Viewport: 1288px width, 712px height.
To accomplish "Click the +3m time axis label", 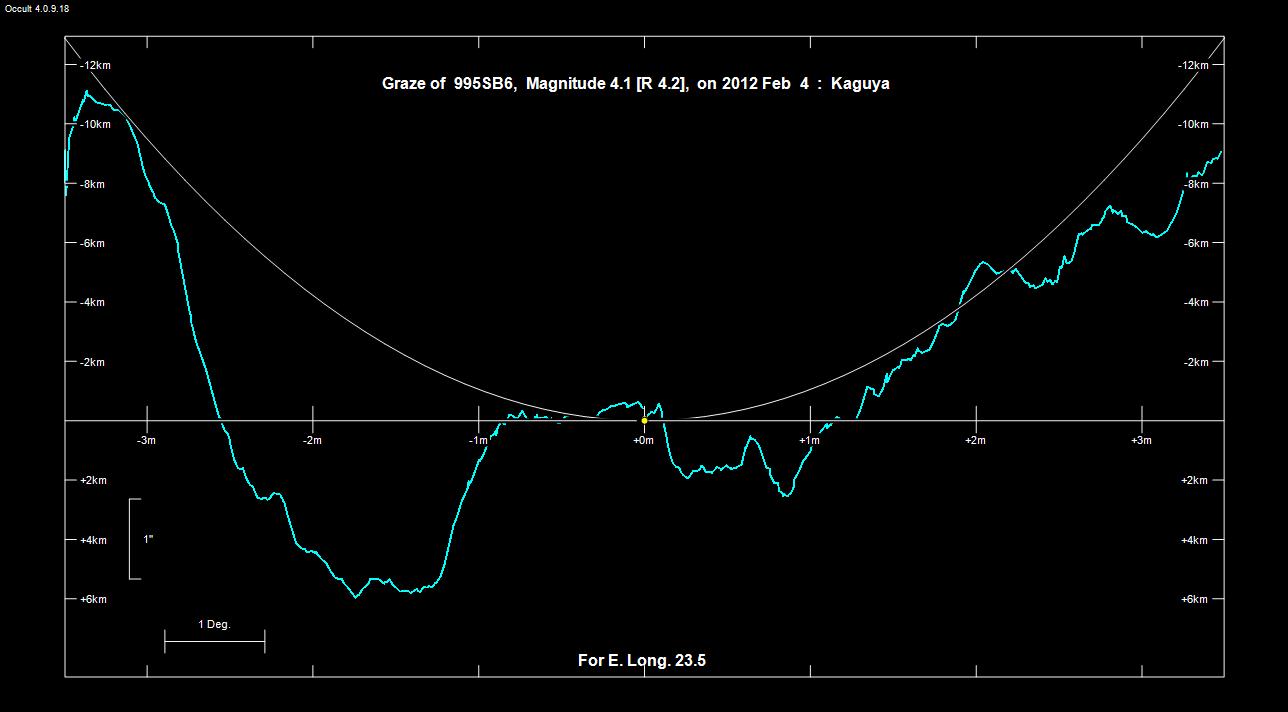I will 1140,441.
